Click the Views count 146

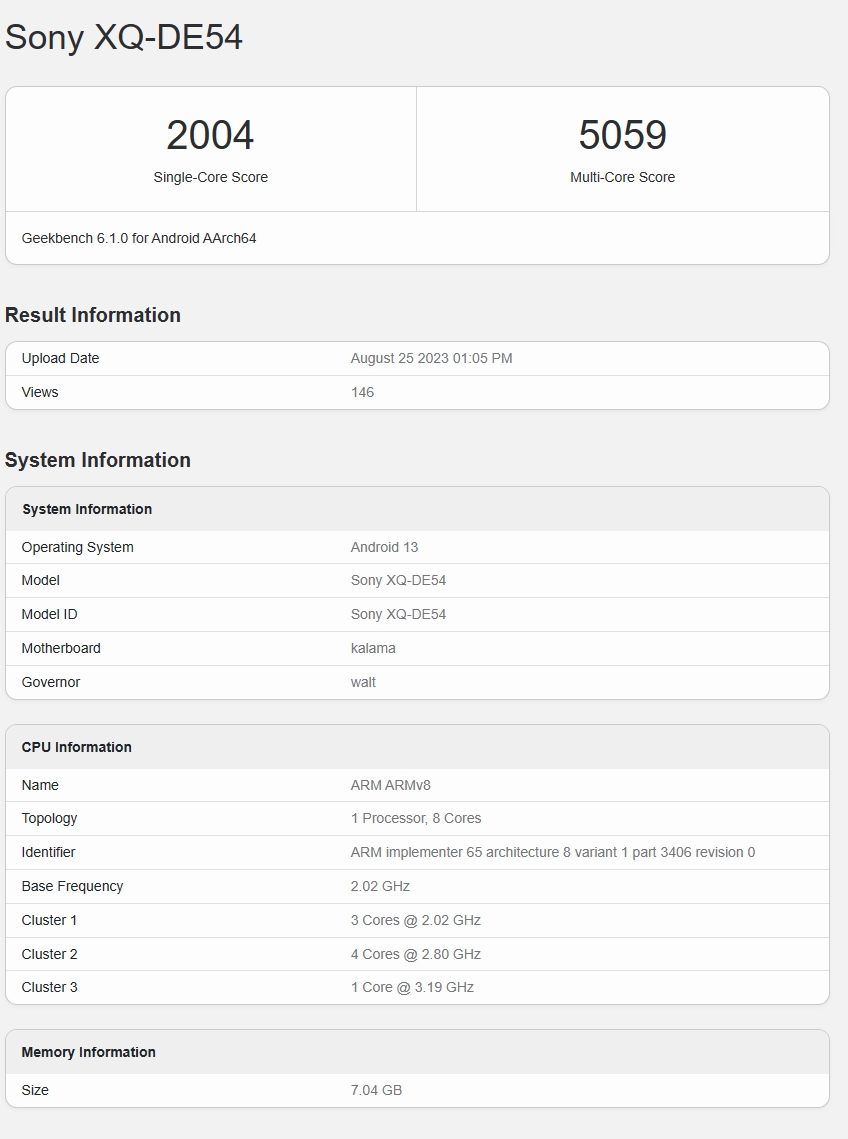(362, 392)
